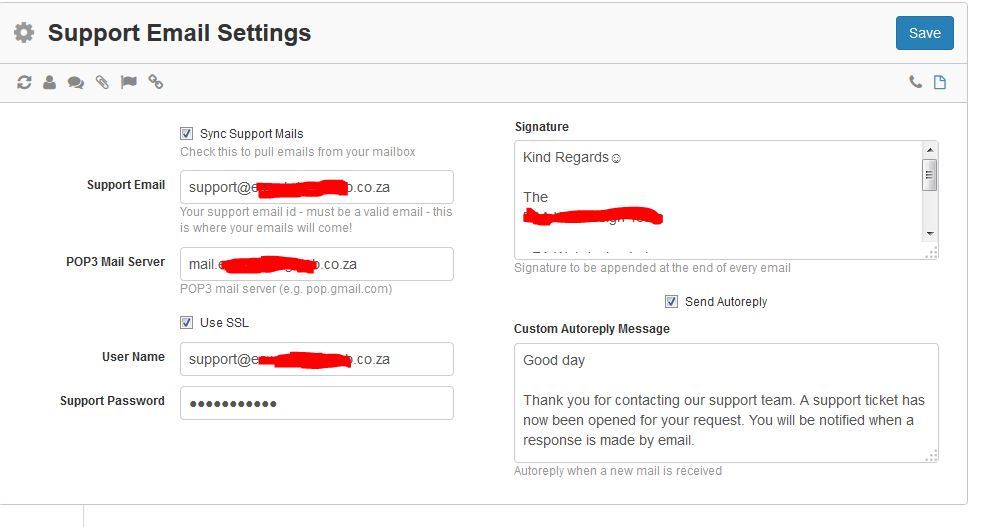Click the Autoreply textarea resize handle
The height and width of the screenshot is (527, 981).
click(x=932, y=456)
